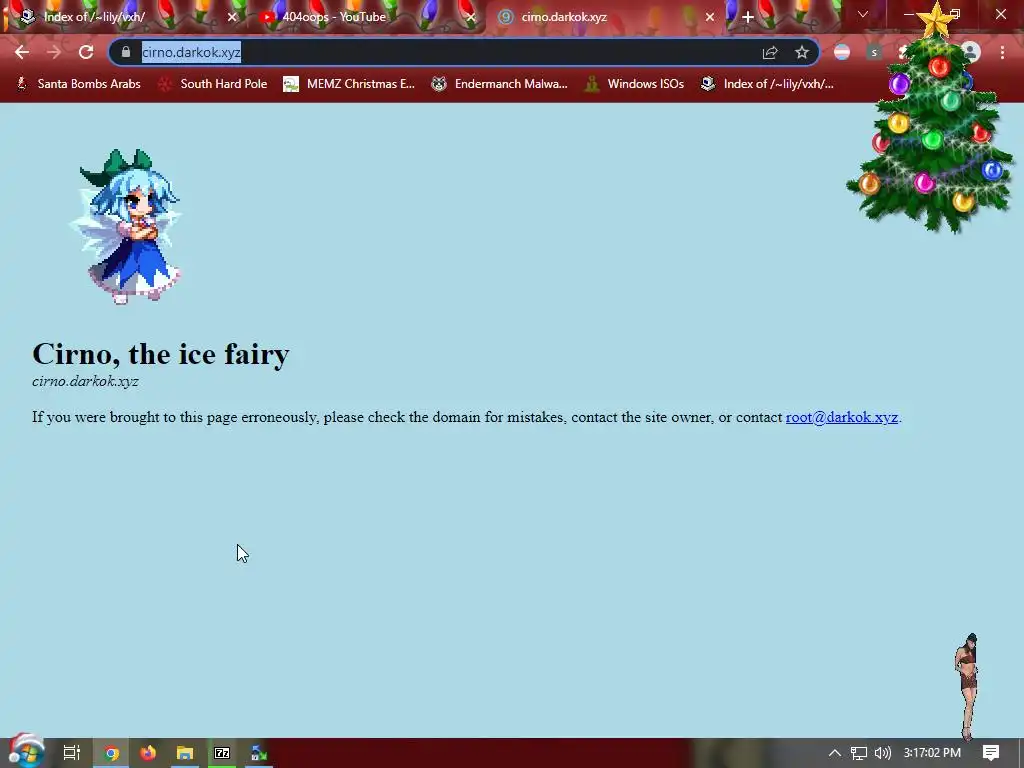This screenshot has width=1024, height=768.
Task: Click the taskbar icon right of 7-Zip
Action: (259, 753)
